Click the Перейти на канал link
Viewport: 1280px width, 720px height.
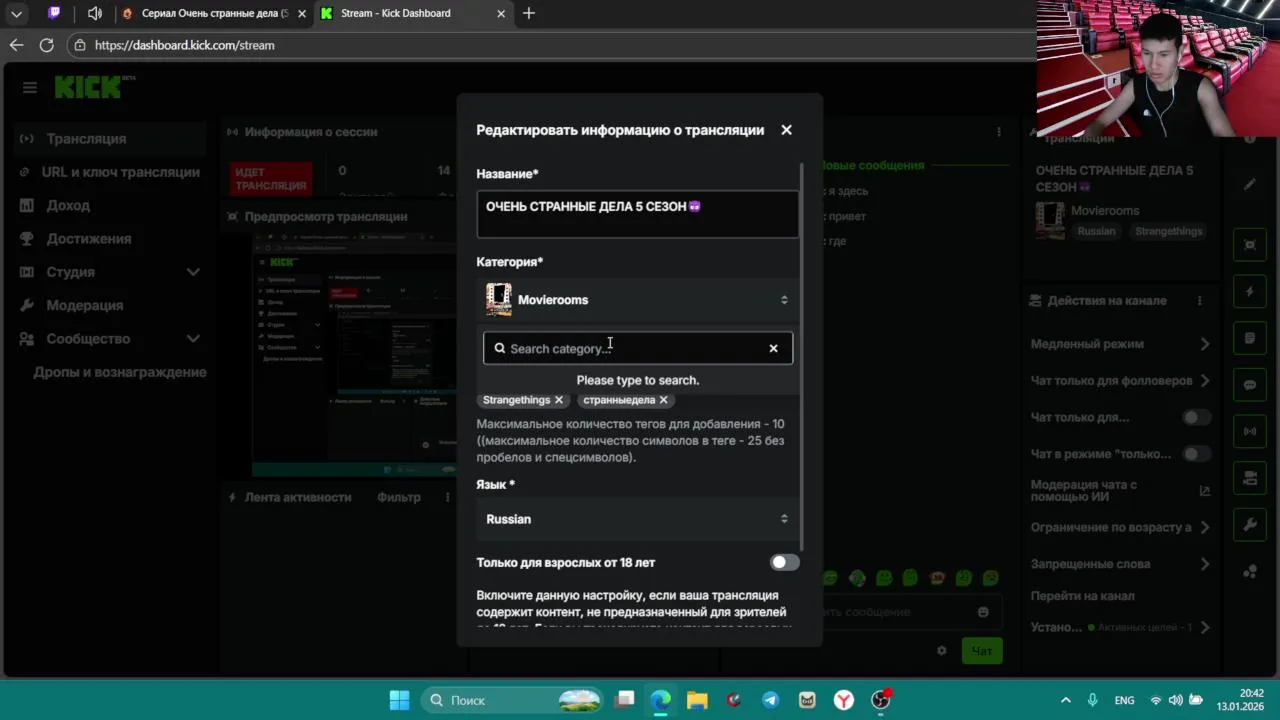coord(1082,596)
